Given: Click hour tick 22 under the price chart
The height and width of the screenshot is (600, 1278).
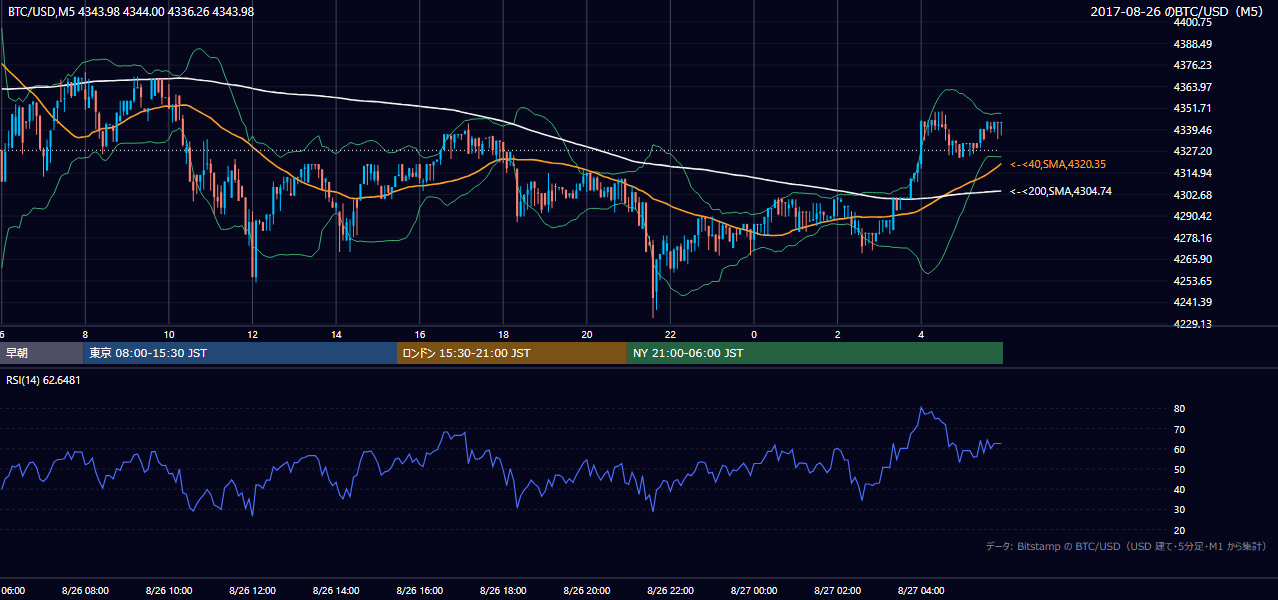Looking at the screenshot, I should click(x=671, y=335).
